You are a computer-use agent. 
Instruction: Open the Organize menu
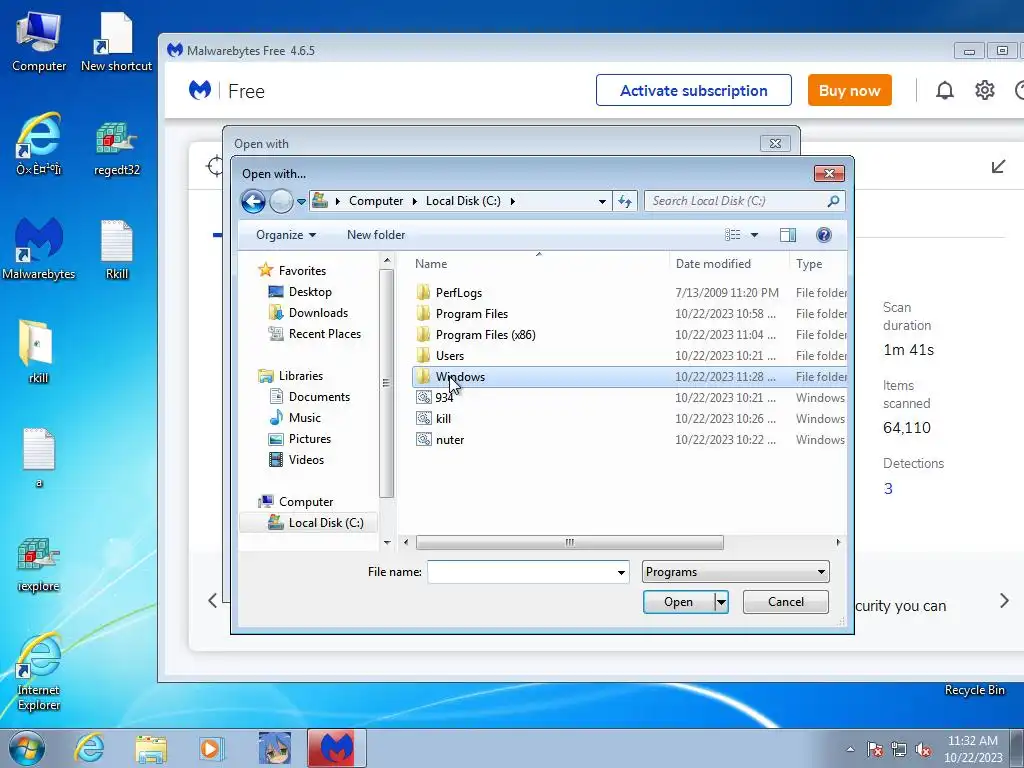pos(285,235)
